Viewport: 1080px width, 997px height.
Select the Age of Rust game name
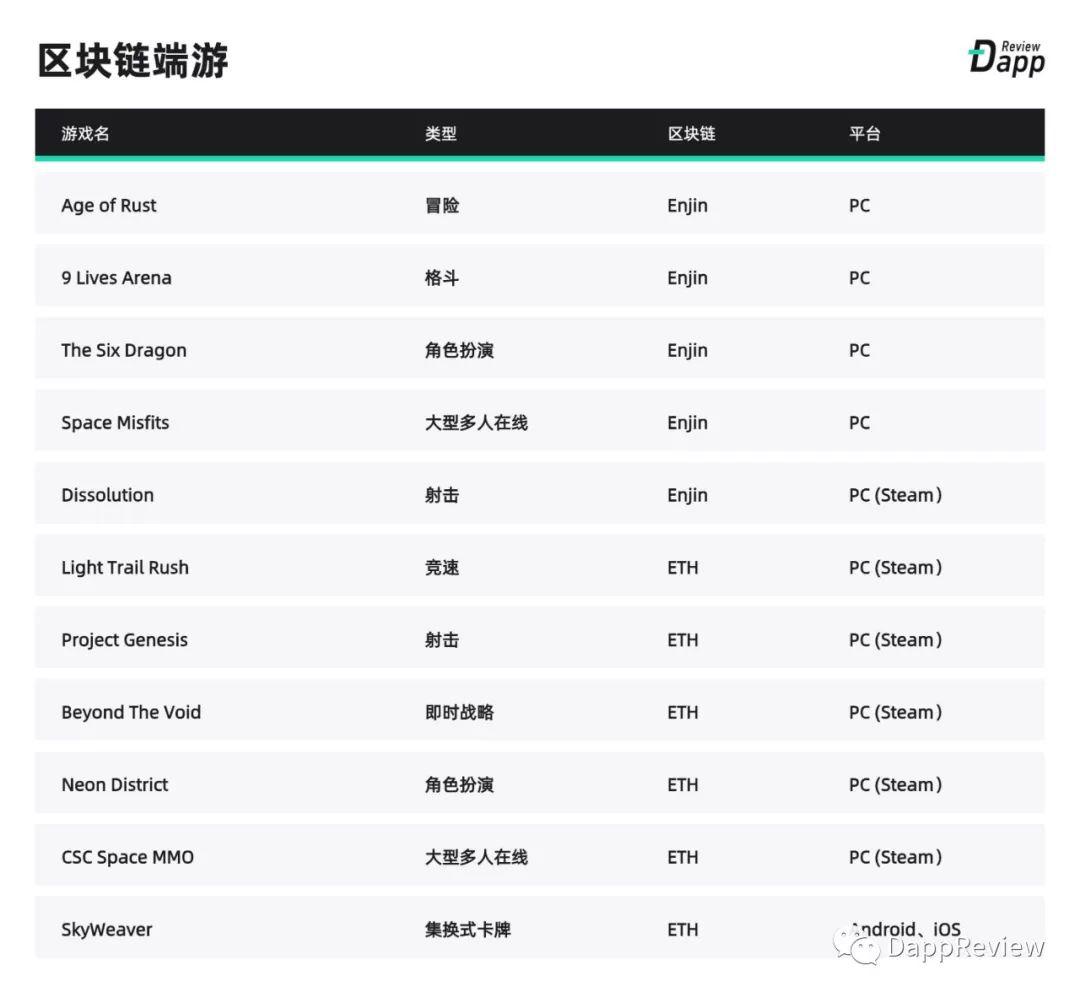[x=109, y=206]
